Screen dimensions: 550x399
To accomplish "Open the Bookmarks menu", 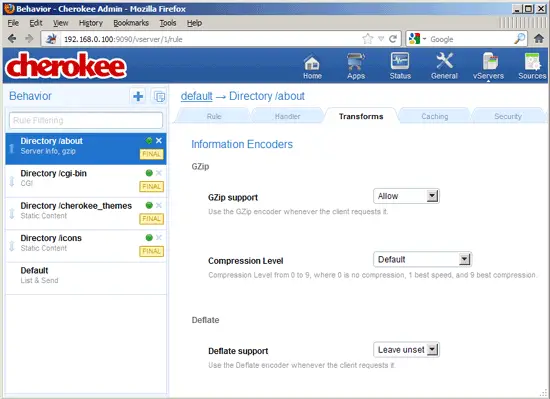I will point(131,23).
